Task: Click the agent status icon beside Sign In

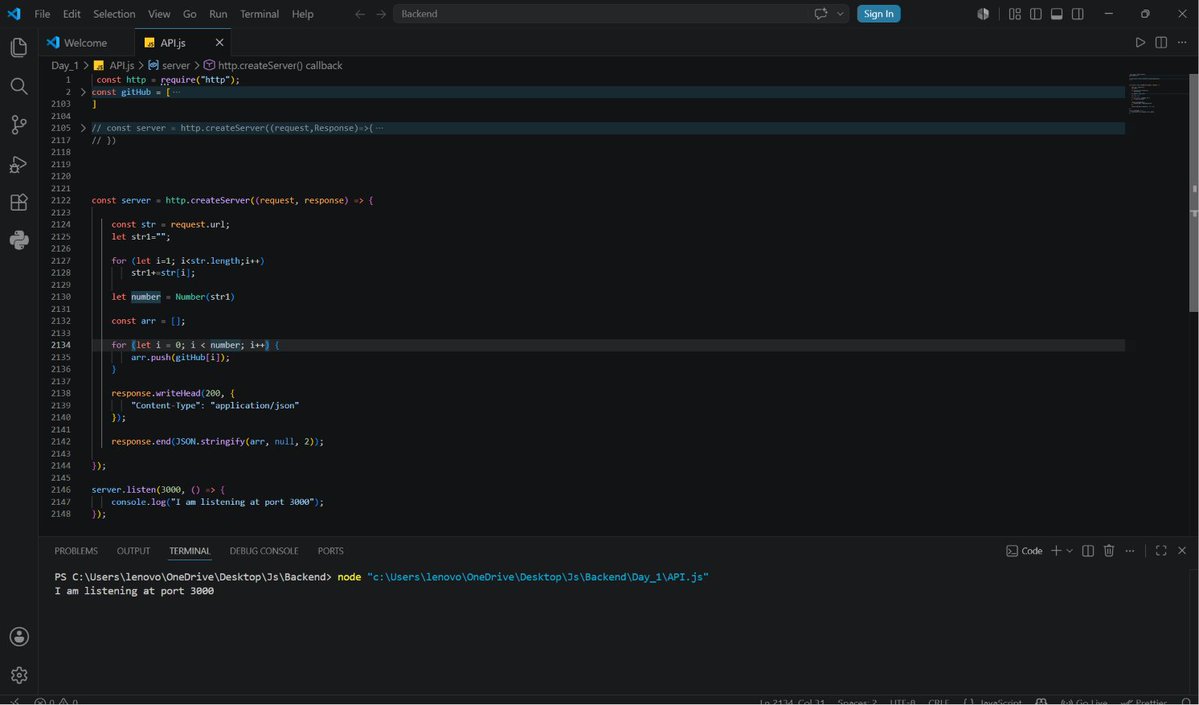Action: (983, 14)
